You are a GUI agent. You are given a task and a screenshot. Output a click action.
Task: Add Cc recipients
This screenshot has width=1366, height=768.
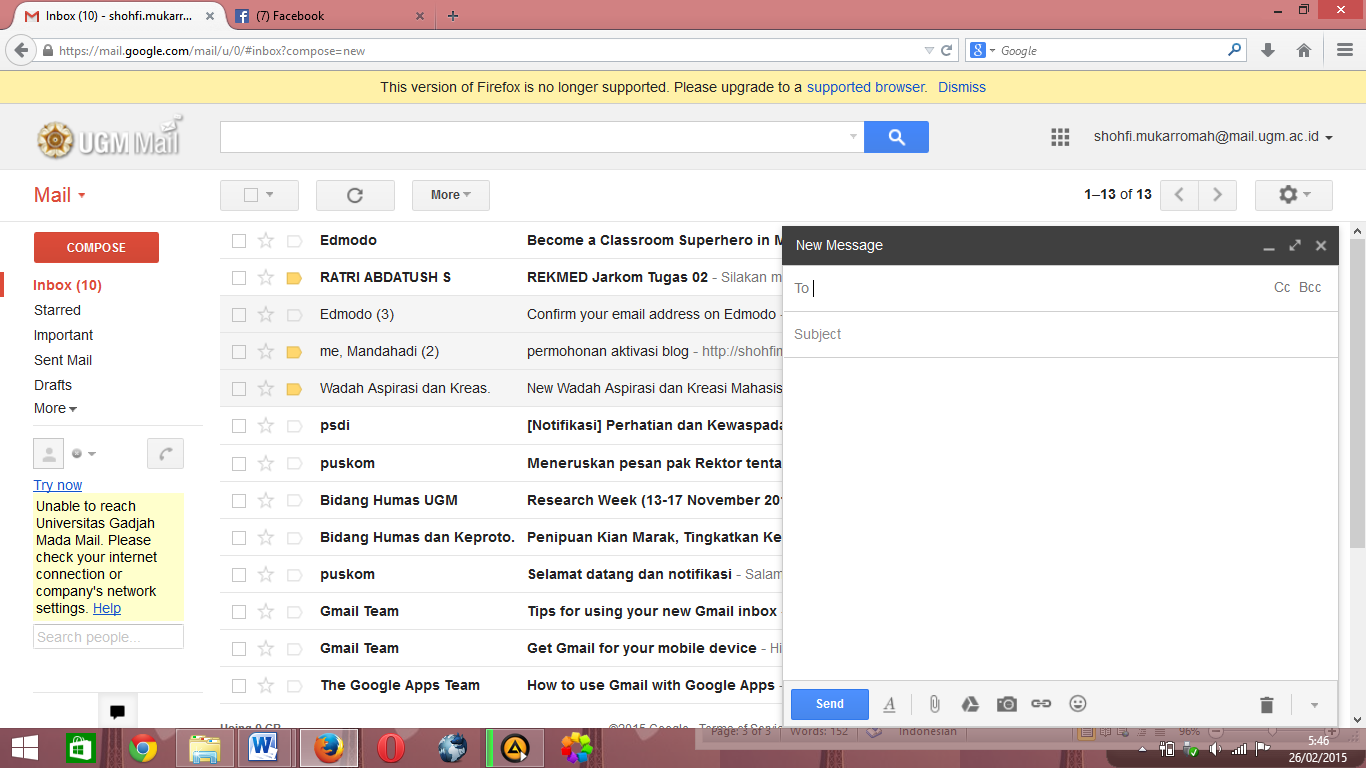(x=1282, y=287)
